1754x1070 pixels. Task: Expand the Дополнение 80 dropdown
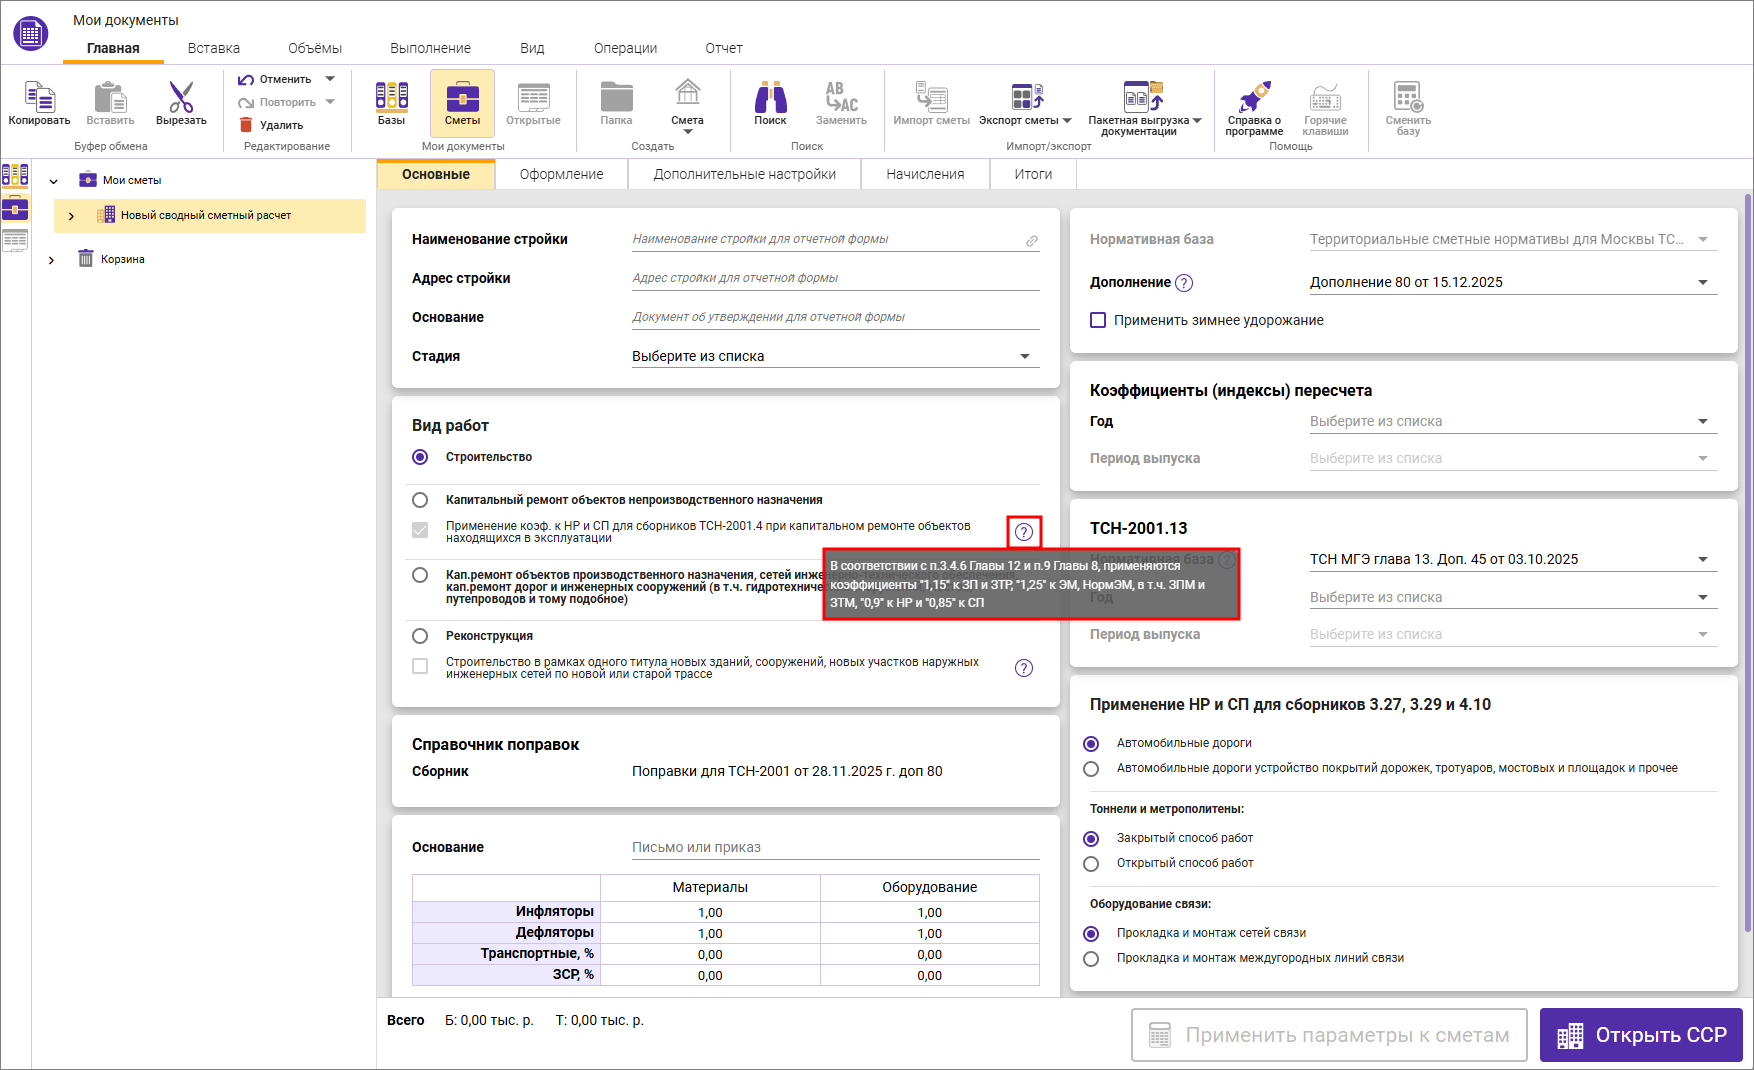click(x=1702, y=282)
